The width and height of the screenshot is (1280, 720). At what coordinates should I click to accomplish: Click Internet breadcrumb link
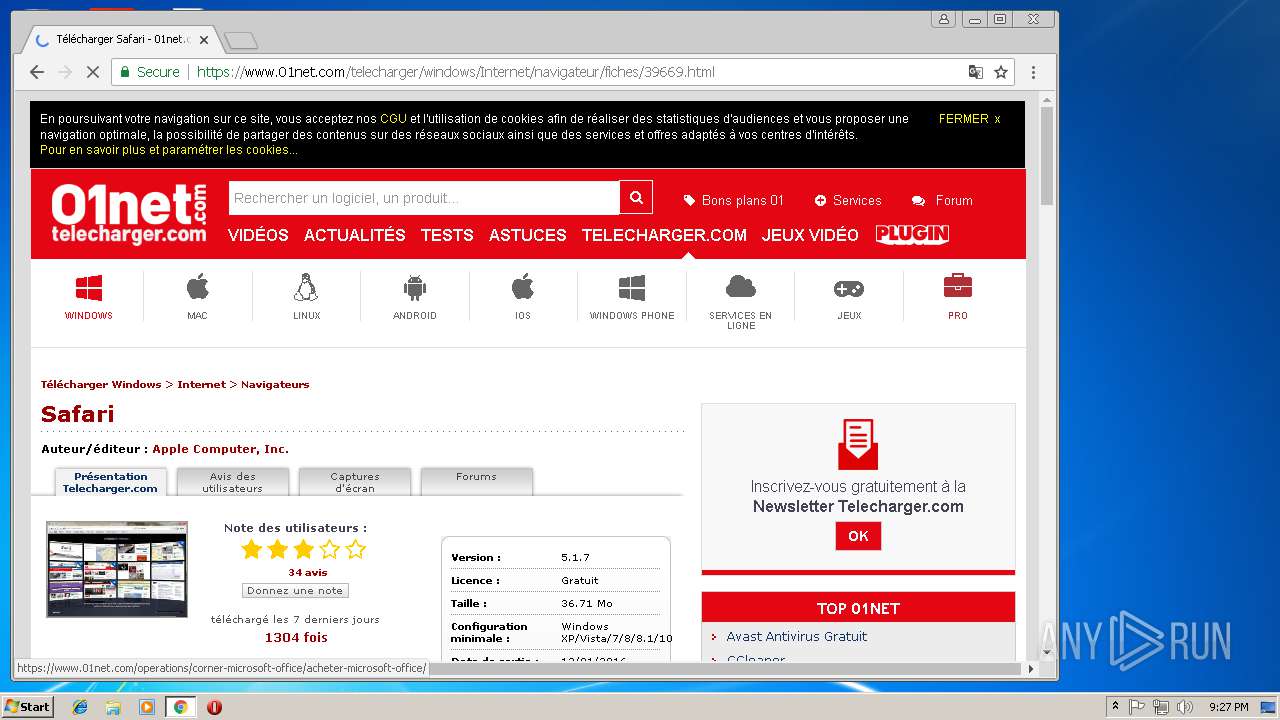(x=201, y=384)
